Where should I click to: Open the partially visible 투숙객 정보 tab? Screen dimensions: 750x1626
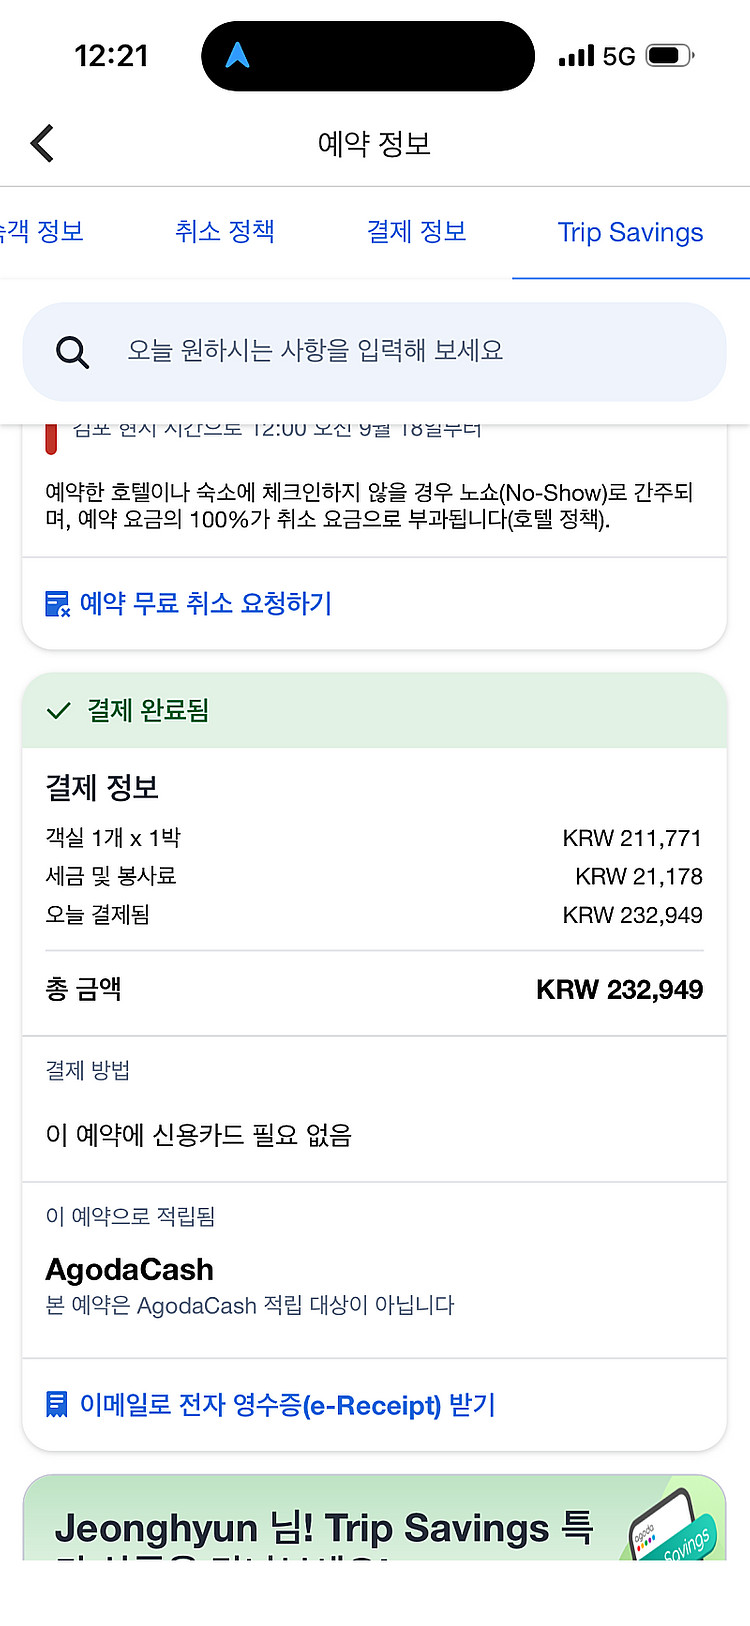click(x=42, y=232)
